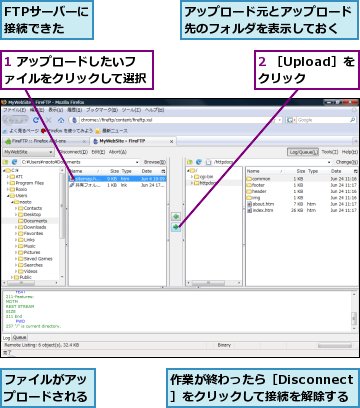Click the local pane up-folder icon
The image size is (360, 408).
point(6,162)
